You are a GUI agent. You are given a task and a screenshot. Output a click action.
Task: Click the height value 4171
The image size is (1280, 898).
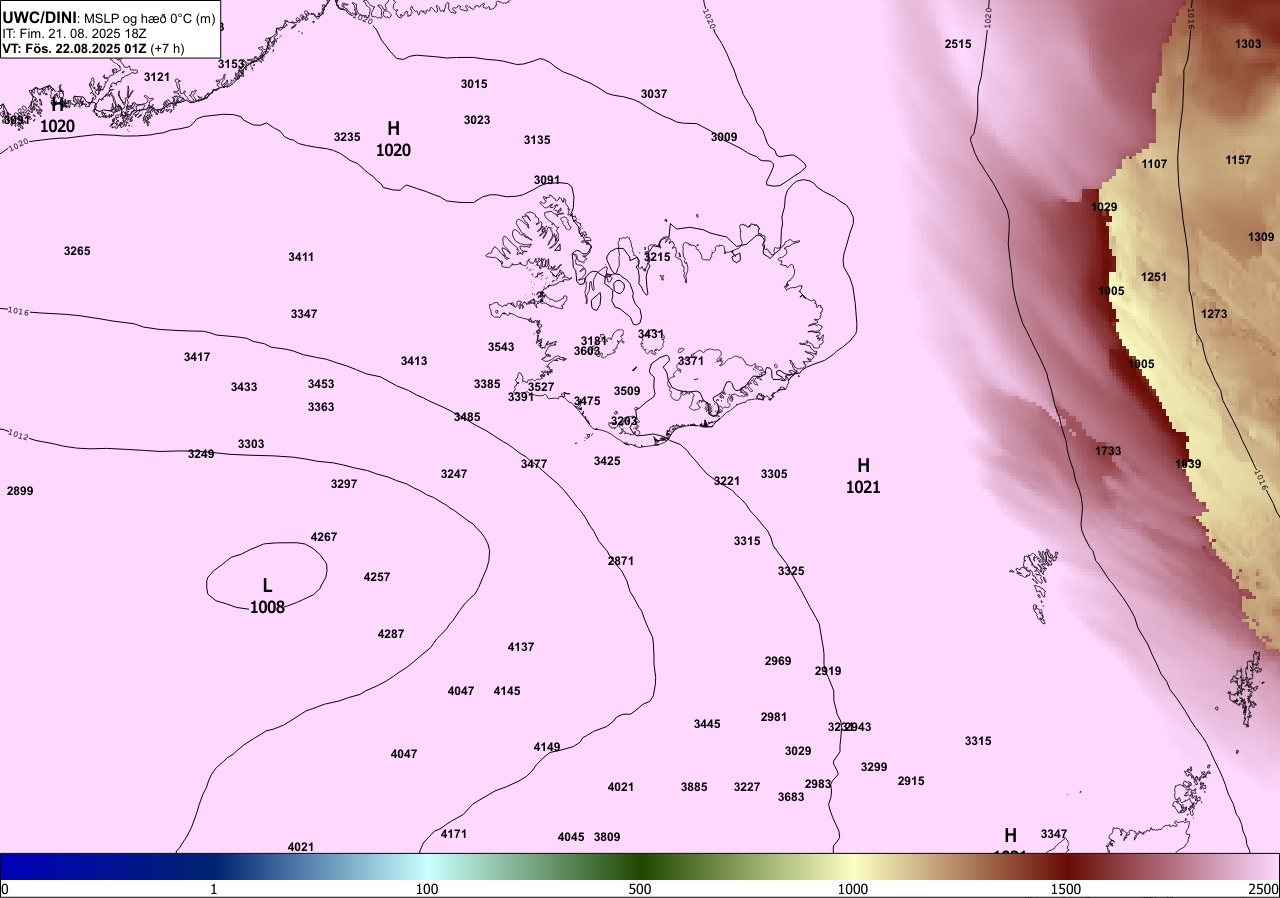tap(454, 834)
